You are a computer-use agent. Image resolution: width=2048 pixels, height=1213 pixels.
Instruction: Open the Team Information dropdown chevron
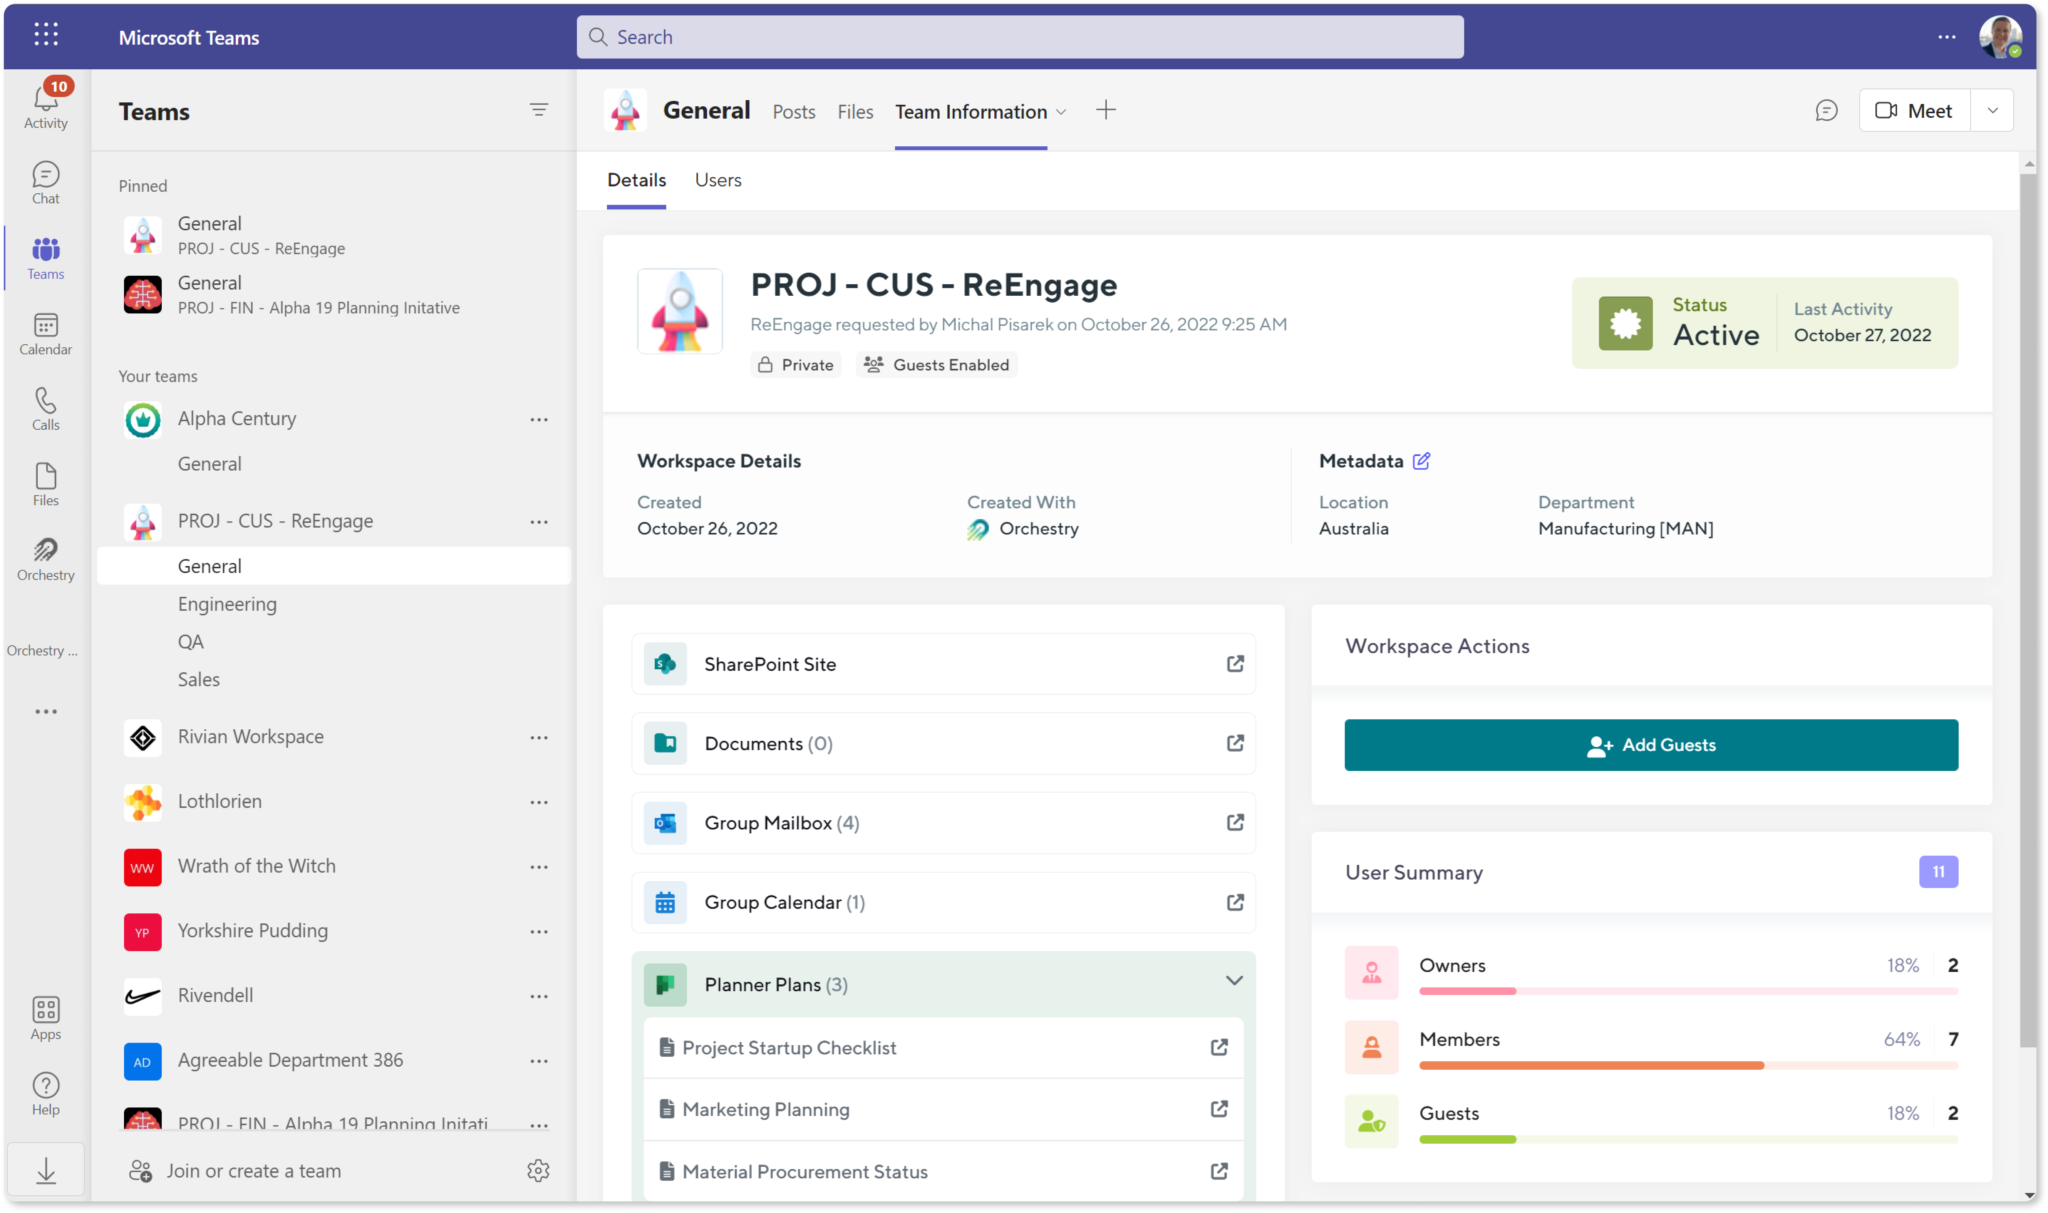[1061, 112]
